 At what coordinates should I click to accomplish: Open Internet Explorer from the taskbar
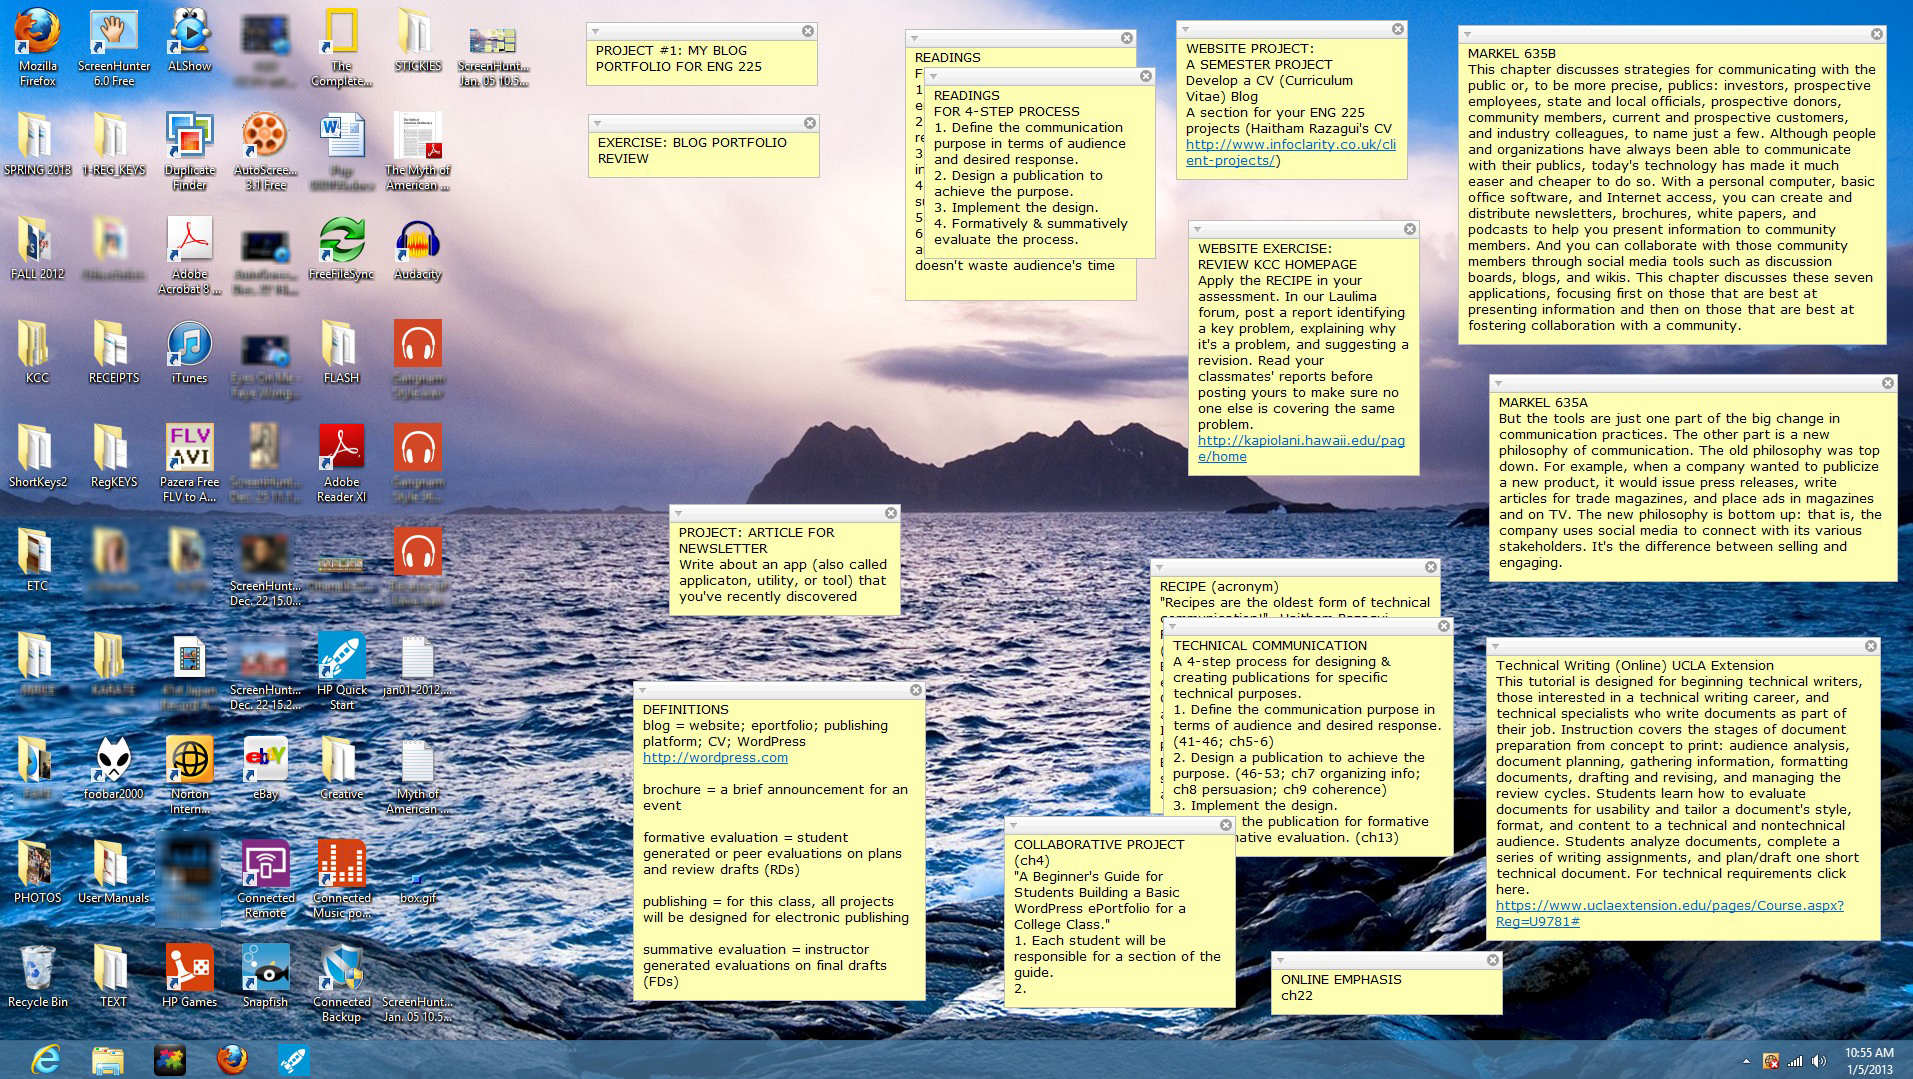[x=45, y=1059]
